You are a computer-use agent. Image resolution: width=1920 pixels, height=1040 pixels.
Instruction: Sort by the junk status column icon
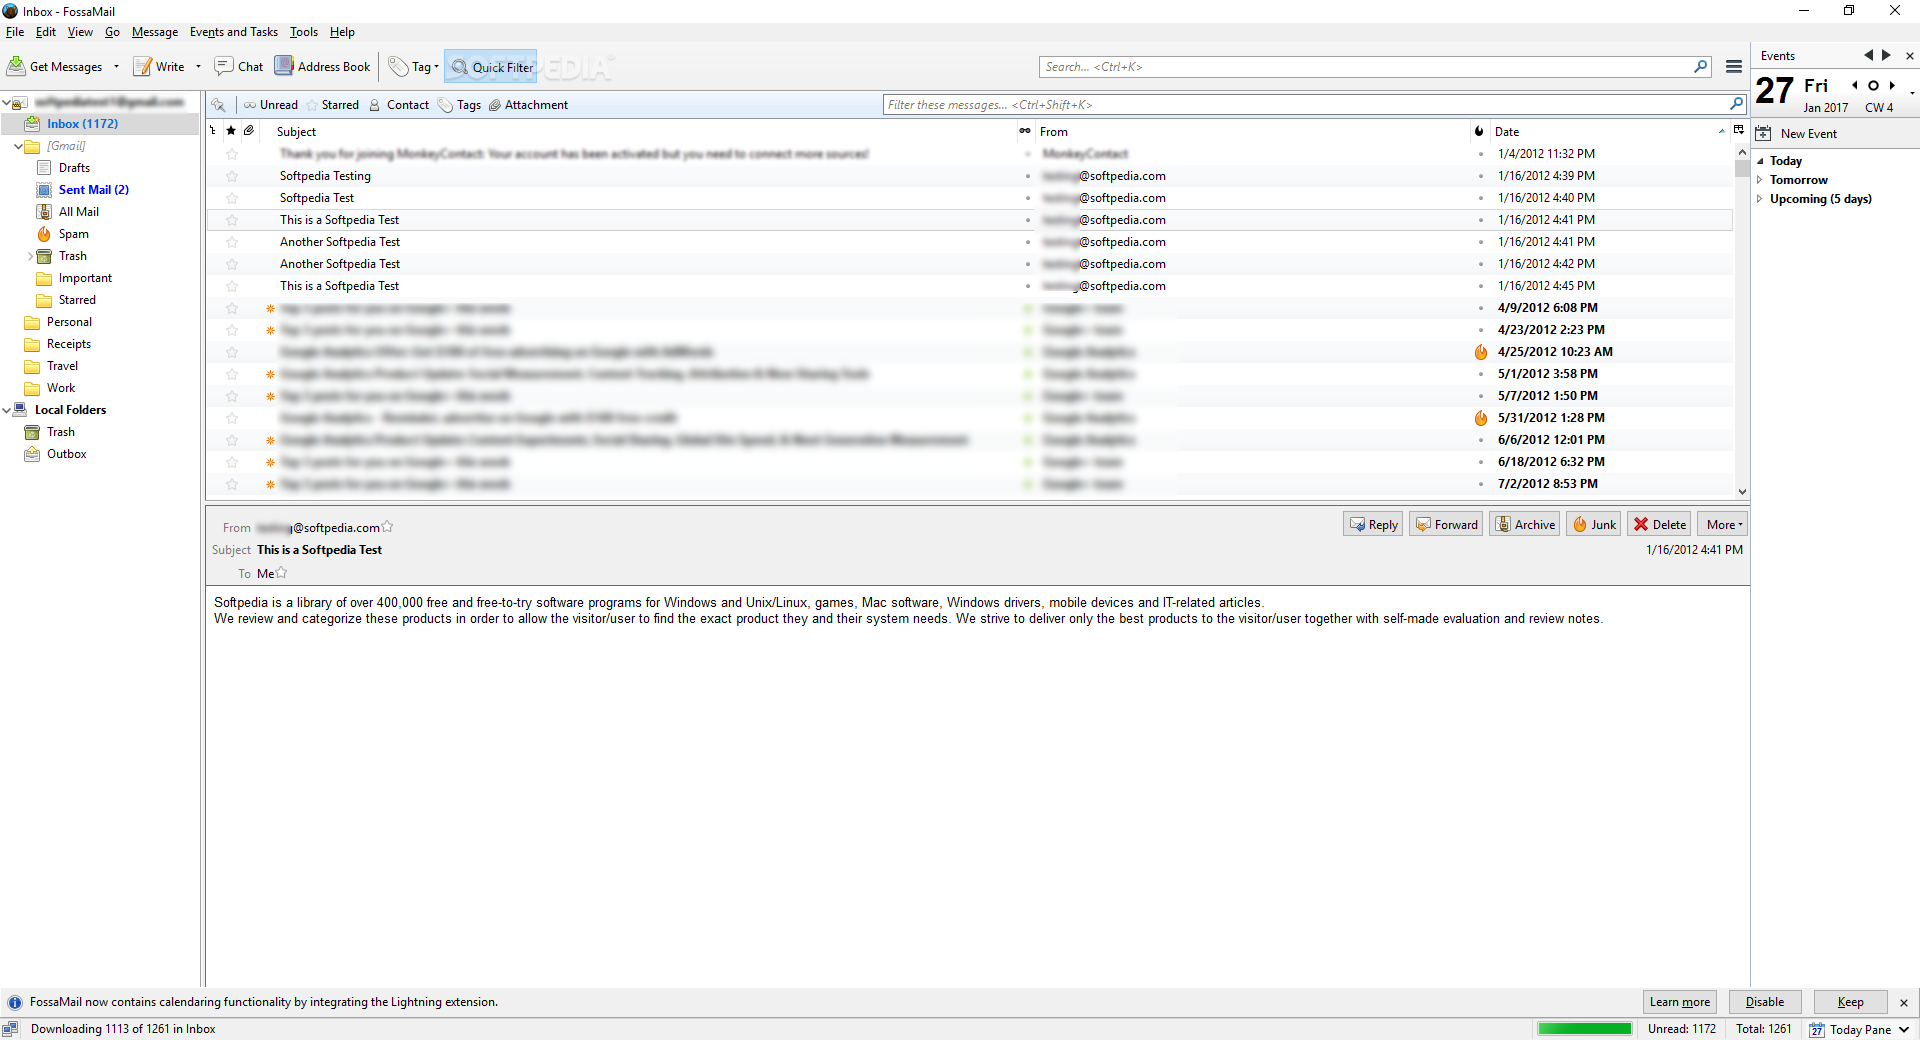tap(1479, 131)
